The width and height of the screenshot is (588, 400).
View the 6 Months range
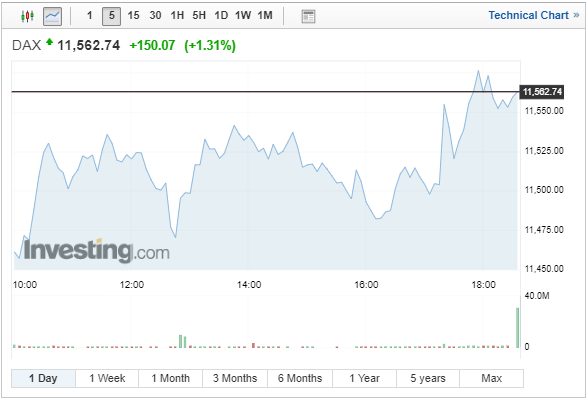click(300, 378)
